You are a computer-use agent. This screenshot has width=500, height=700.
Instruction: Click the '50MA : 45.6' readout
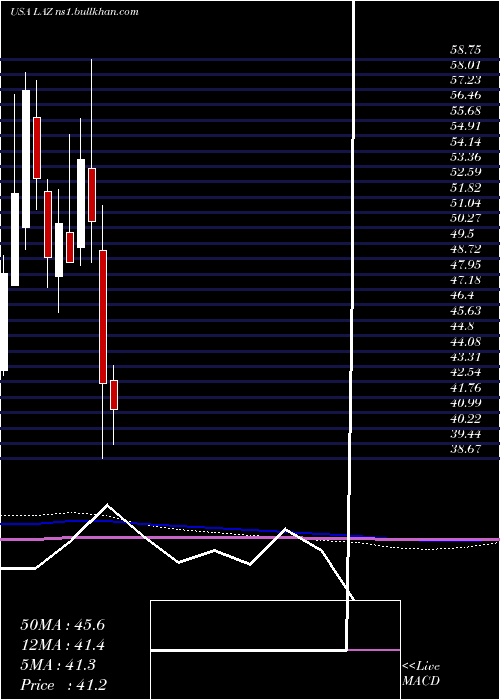(x=62, y=624)
